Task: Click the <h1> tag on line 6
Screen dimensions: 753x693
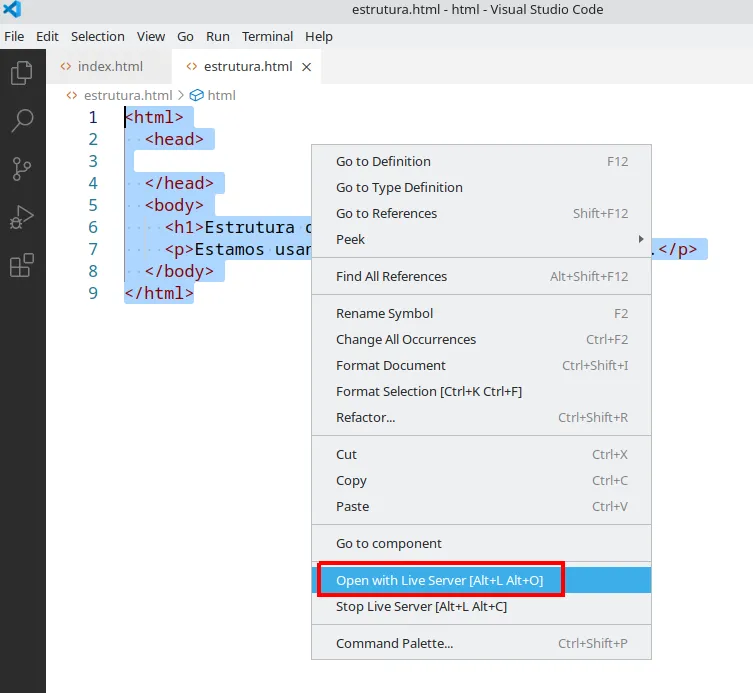Action: pos(184,227)
